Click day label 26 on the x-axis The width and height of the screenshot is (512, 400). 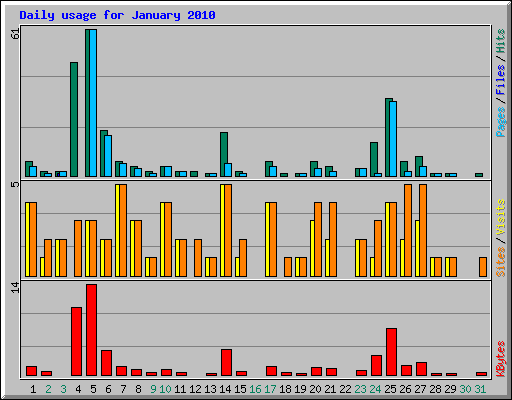click(x=405, y=389)
